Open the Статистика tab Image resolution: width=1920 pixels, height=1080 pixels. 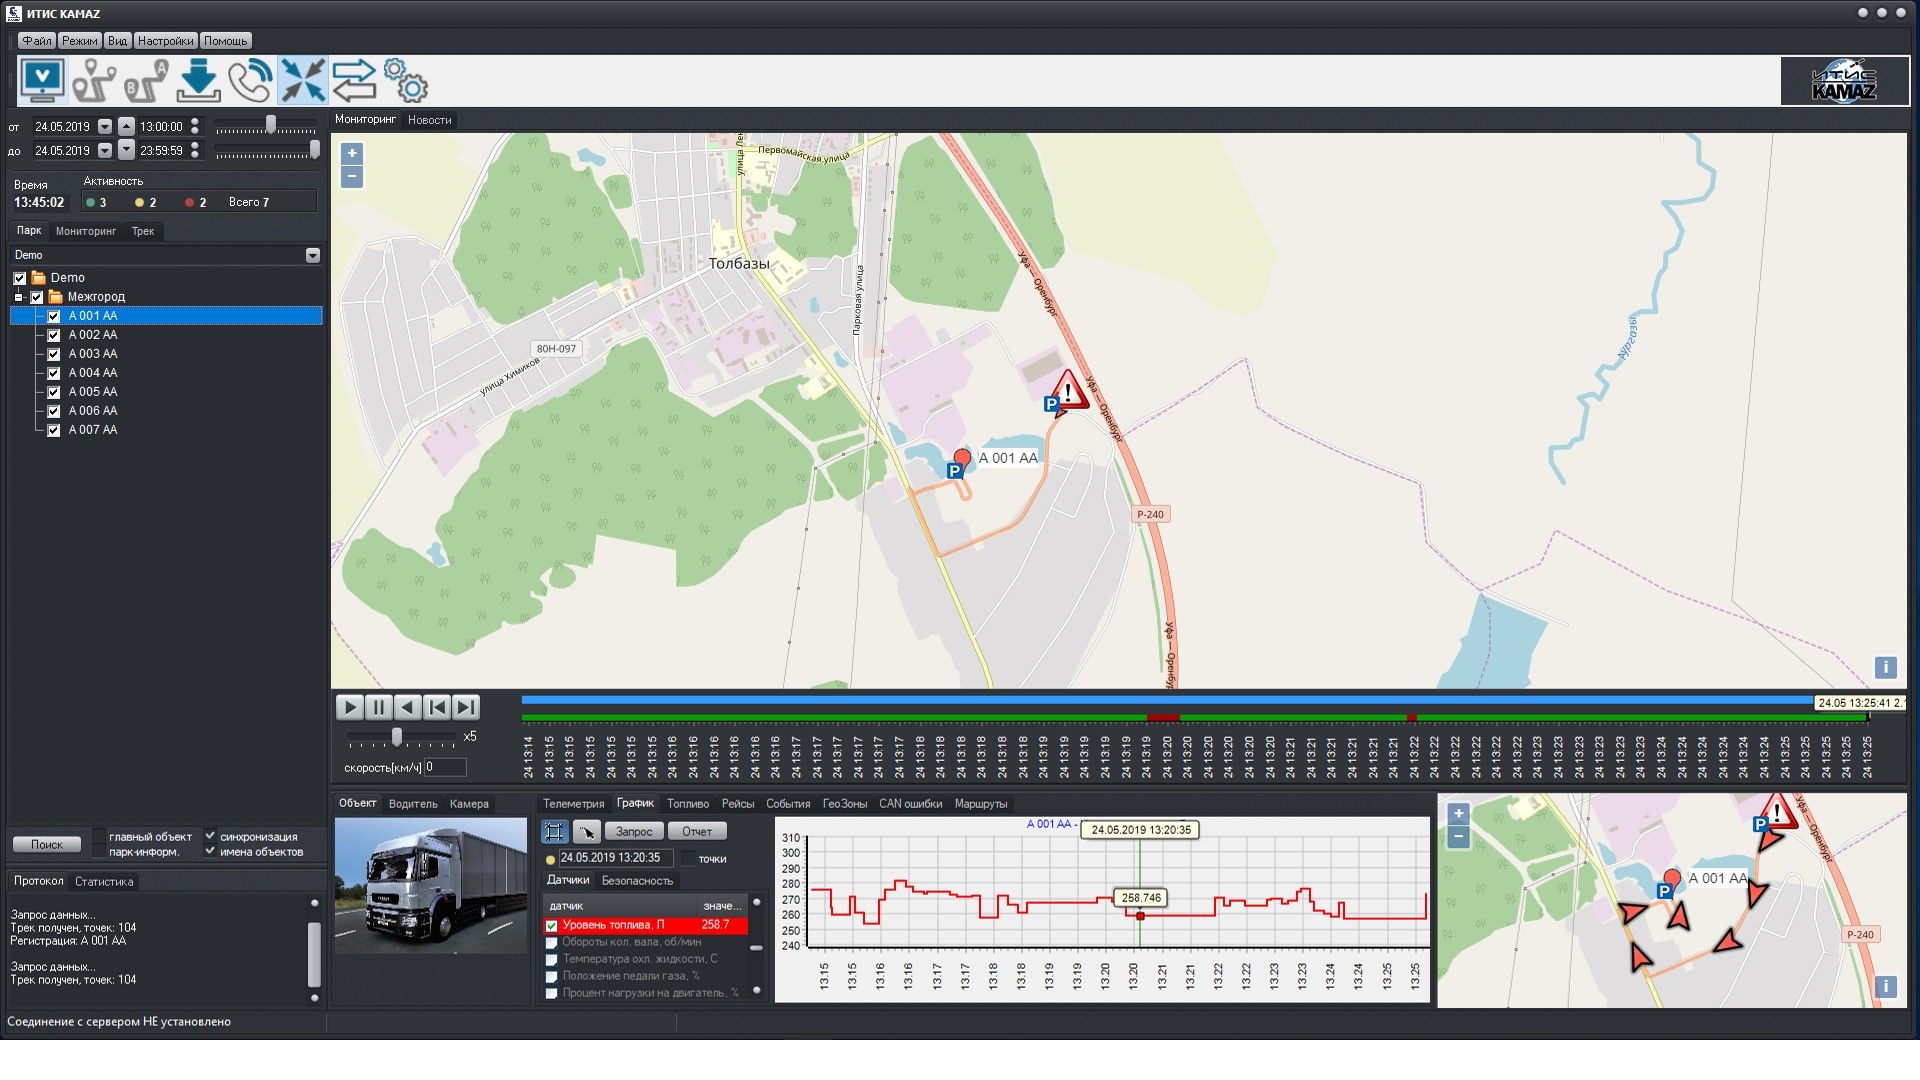[x=104, y=882]
